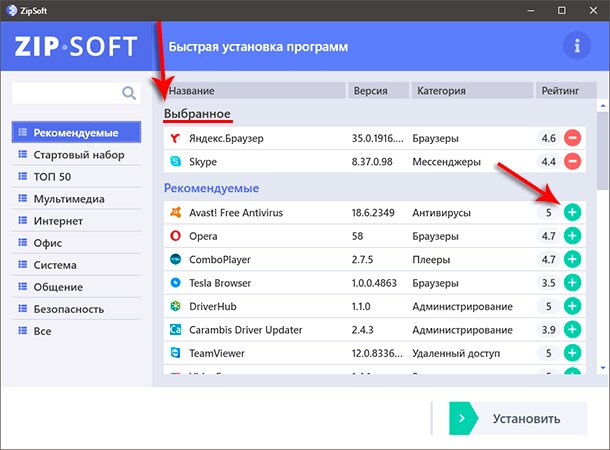This screenshot has height=450, width=610.
Task: Add TeamViewer with green plus button
Action: click(x=572, y=353)
